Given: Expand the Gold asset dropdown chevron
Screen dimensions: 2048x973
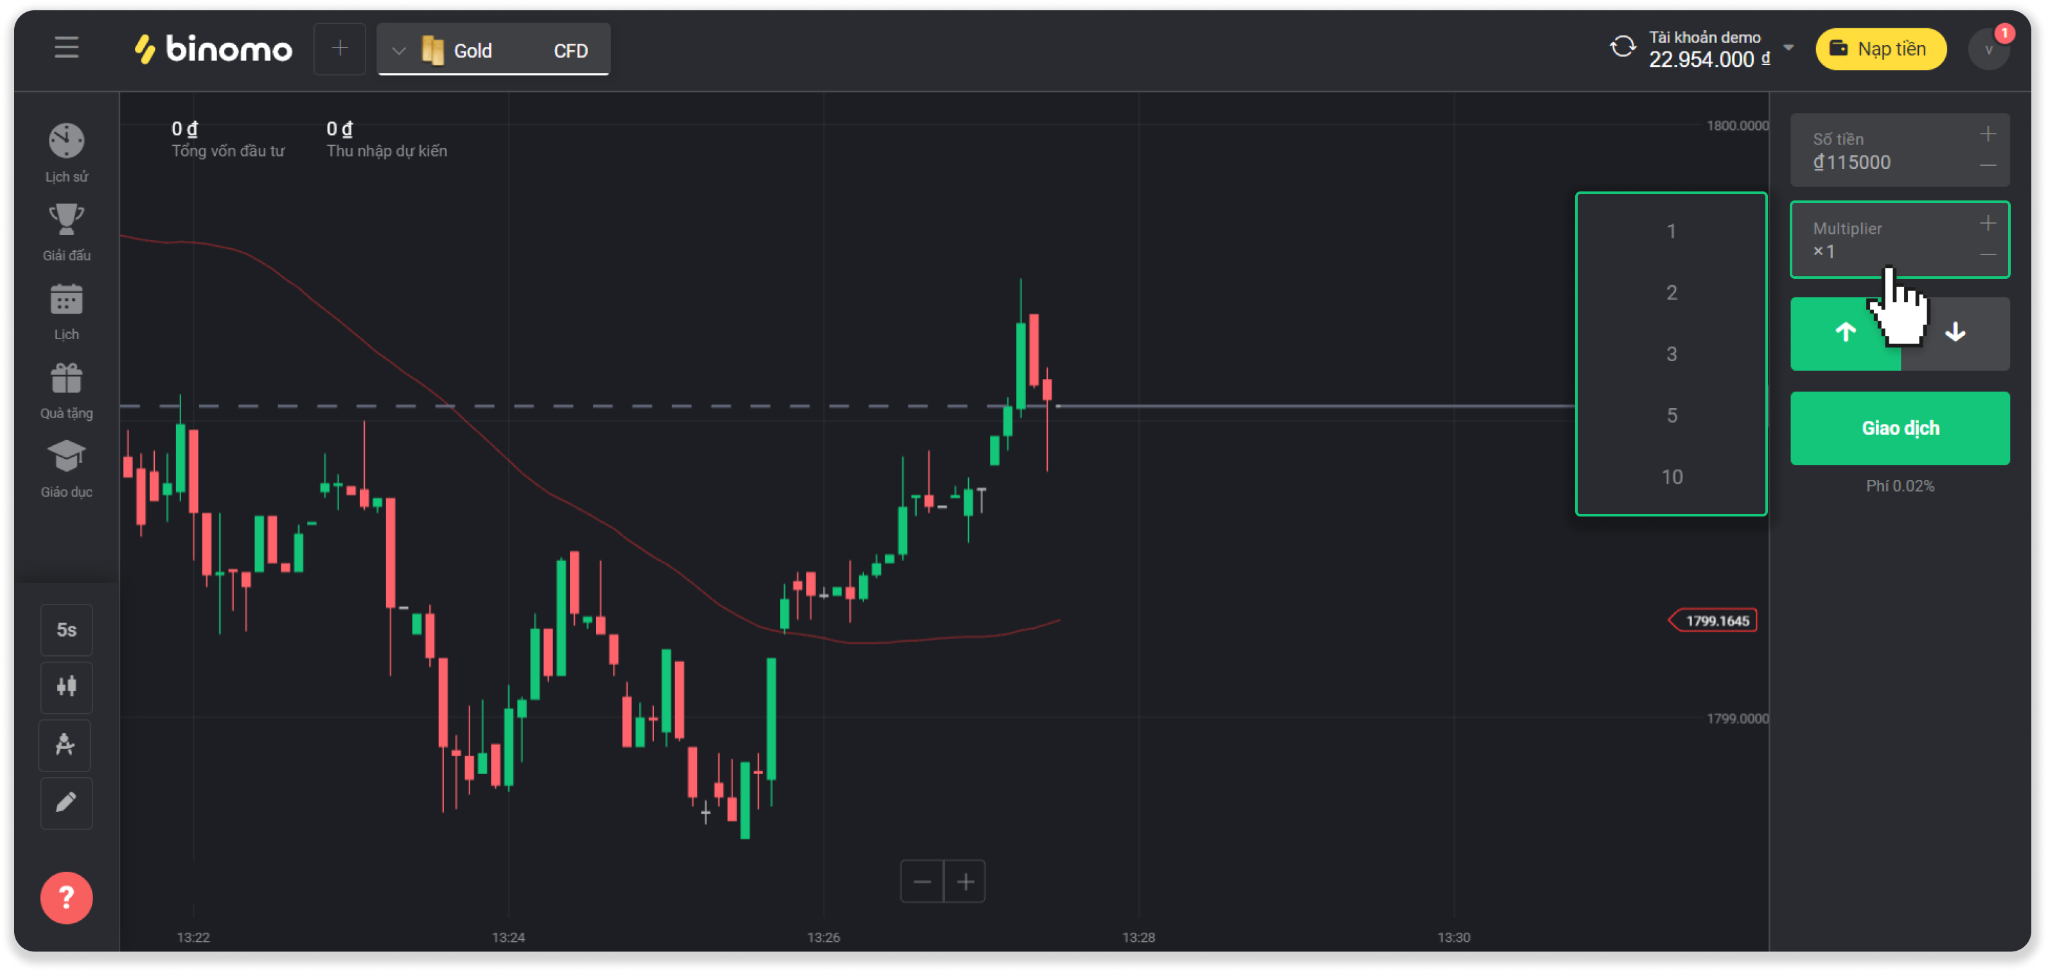Looking at the screenshot, I should tap(398, 50).
